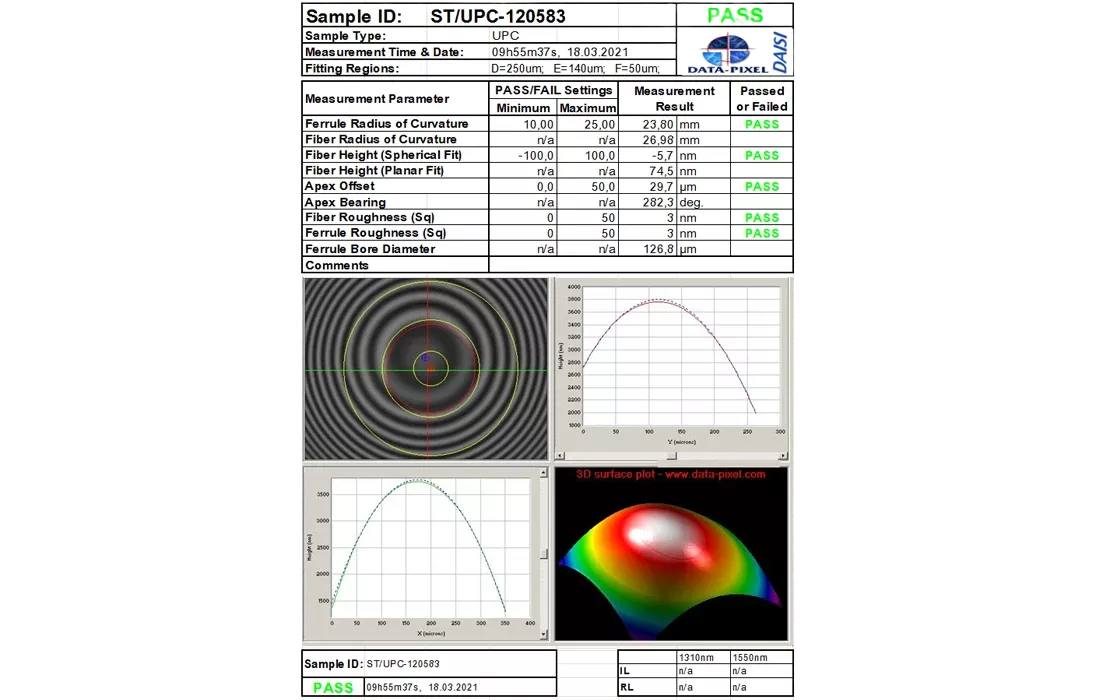Click the left arrow of the Y-profile scrollbar
Screen dimensions: 1096x700
(560, 455)
